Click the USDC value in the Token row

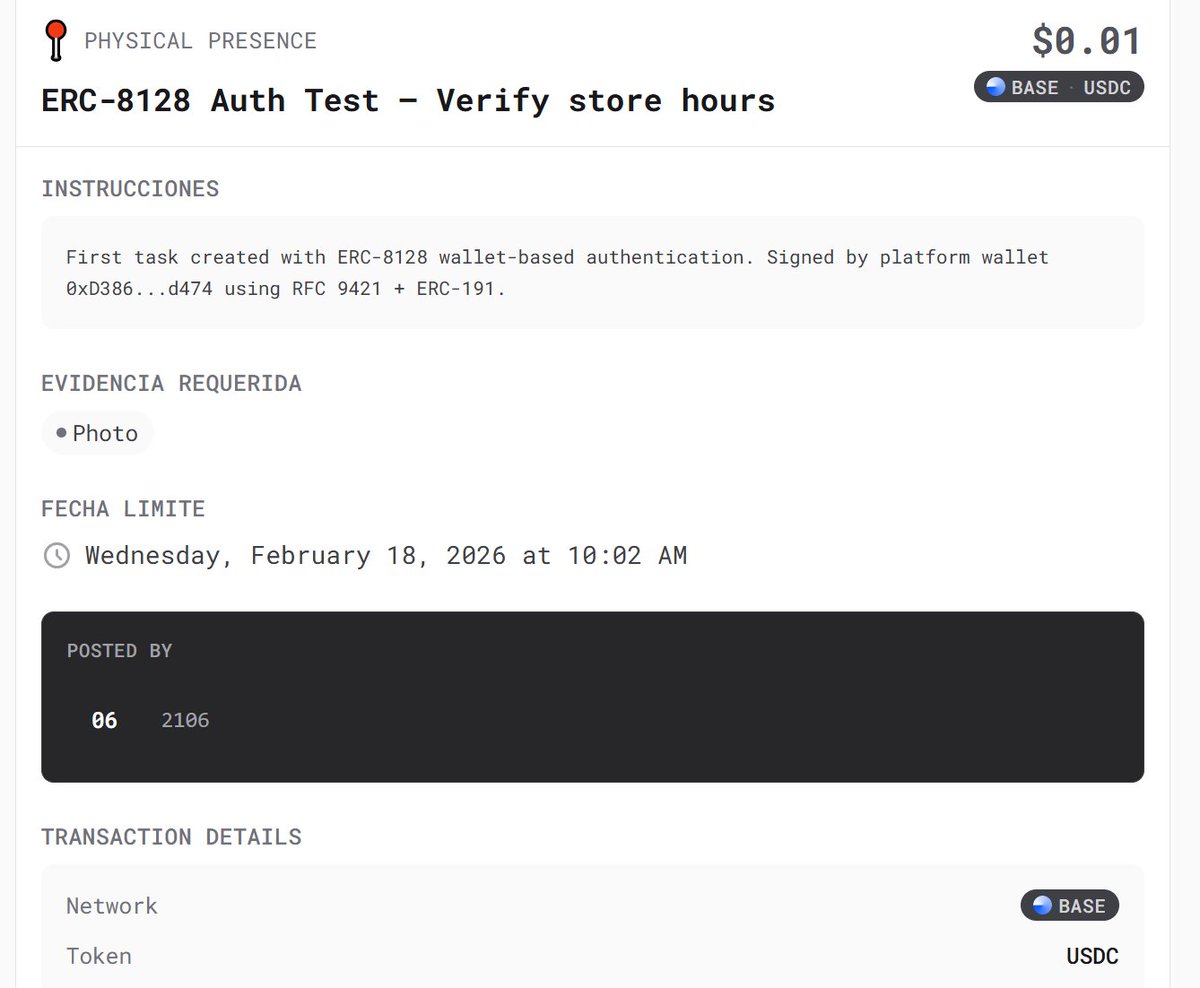(1092, 956)
